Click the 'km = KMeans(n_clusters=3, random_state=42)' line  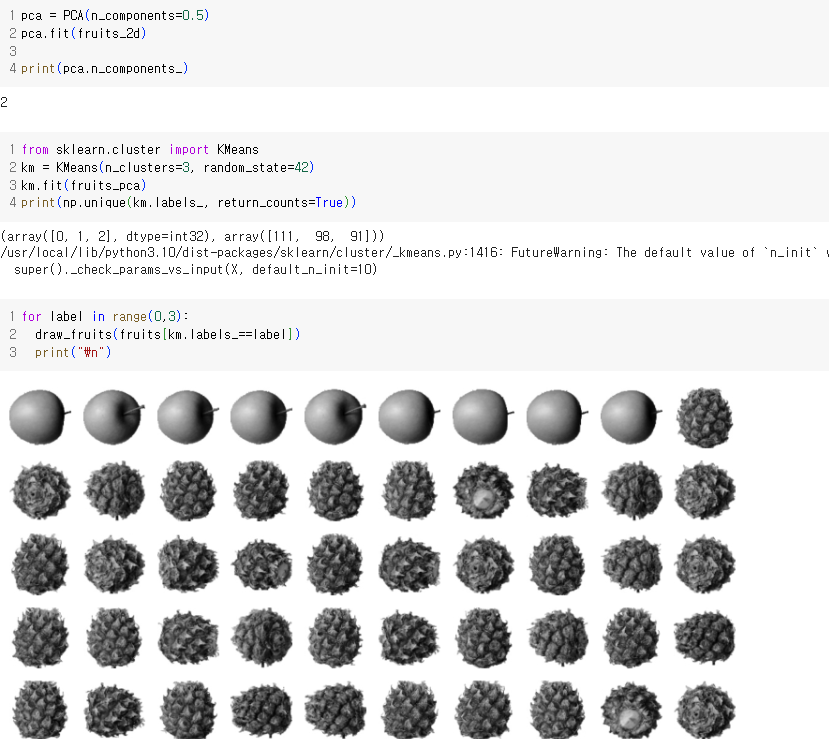point(168,168)
